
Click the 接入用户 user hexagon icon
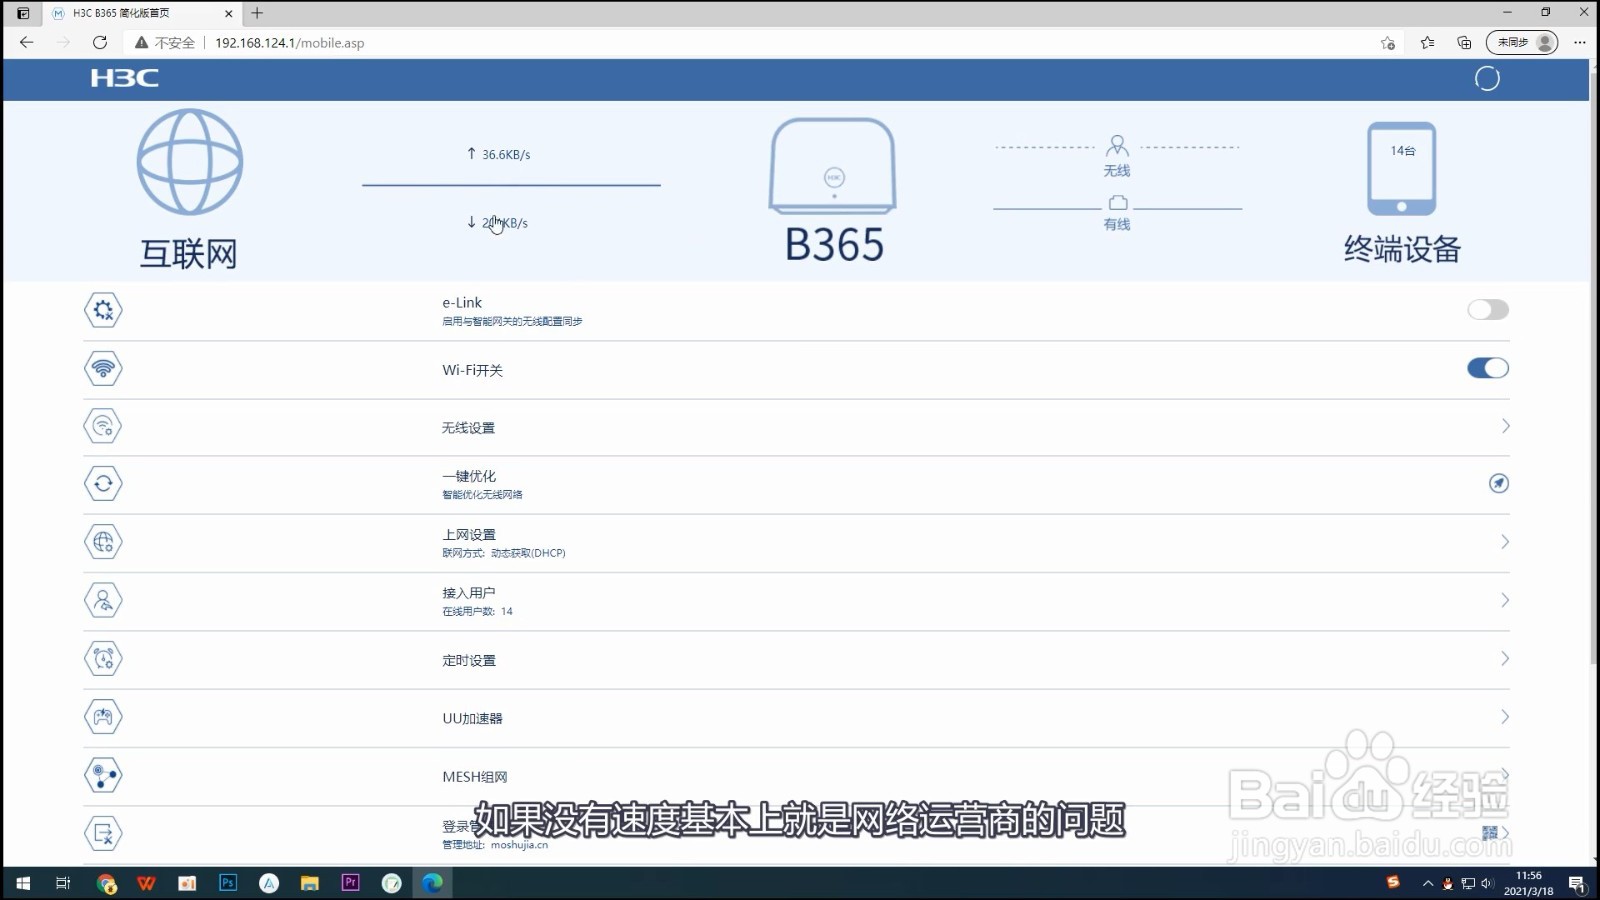[x=103, y=600]
